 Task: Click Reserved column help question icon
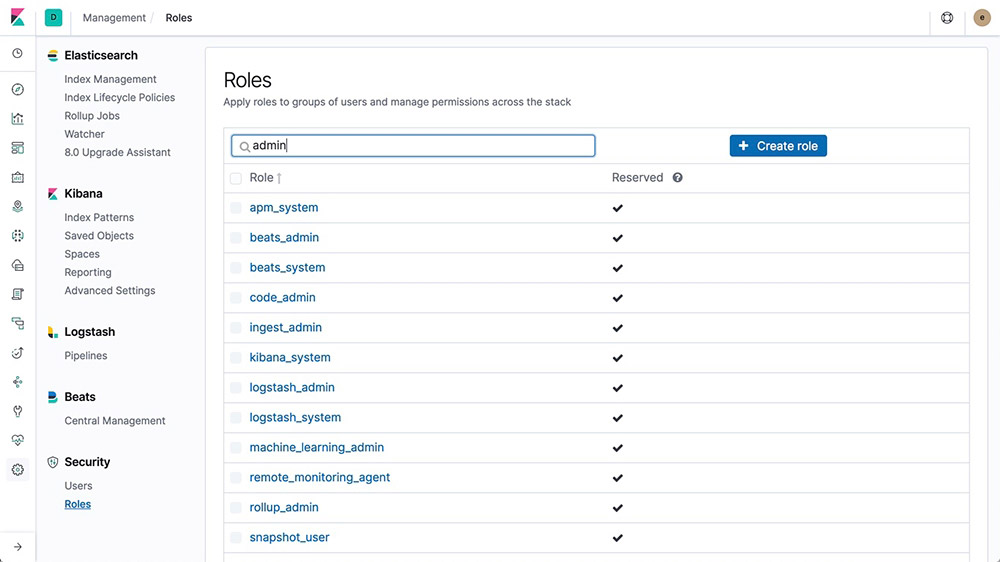pyautogui.click(x=677, y=177)
